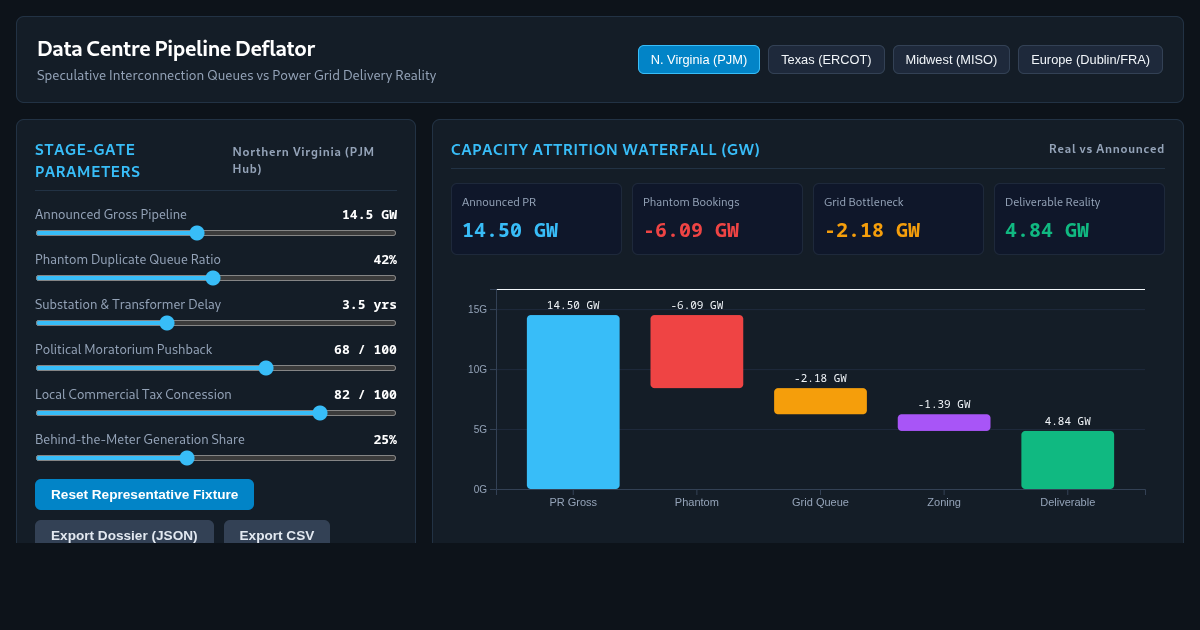
Task: Choose the Europe (Dublin/FRA) region
Action: pos(1090,59)
